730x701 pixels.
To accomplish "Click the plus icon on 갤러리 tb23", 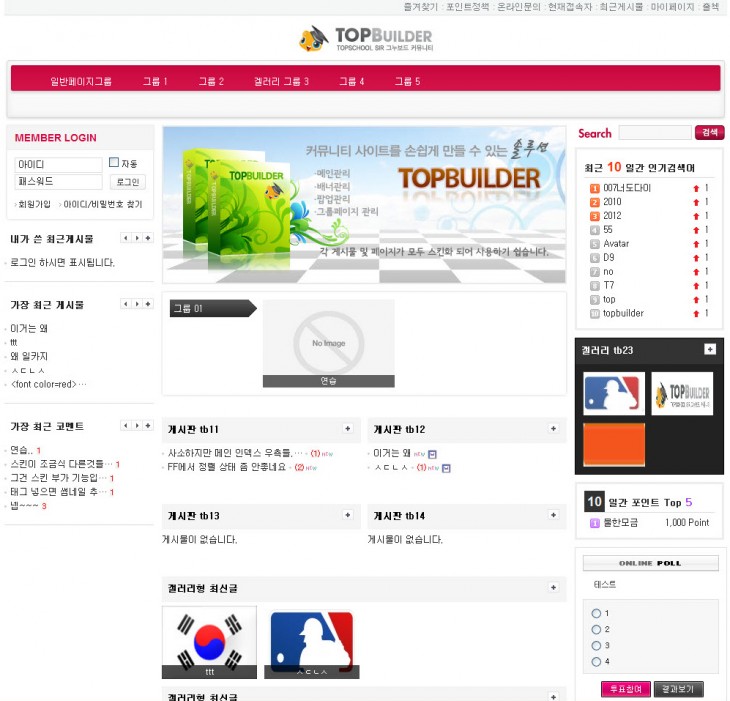I will coord(710,349).
